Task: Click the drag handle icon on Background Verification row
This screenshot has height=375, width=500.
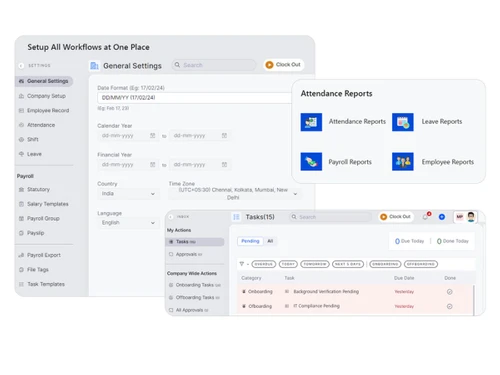Action: pos(287,292)
